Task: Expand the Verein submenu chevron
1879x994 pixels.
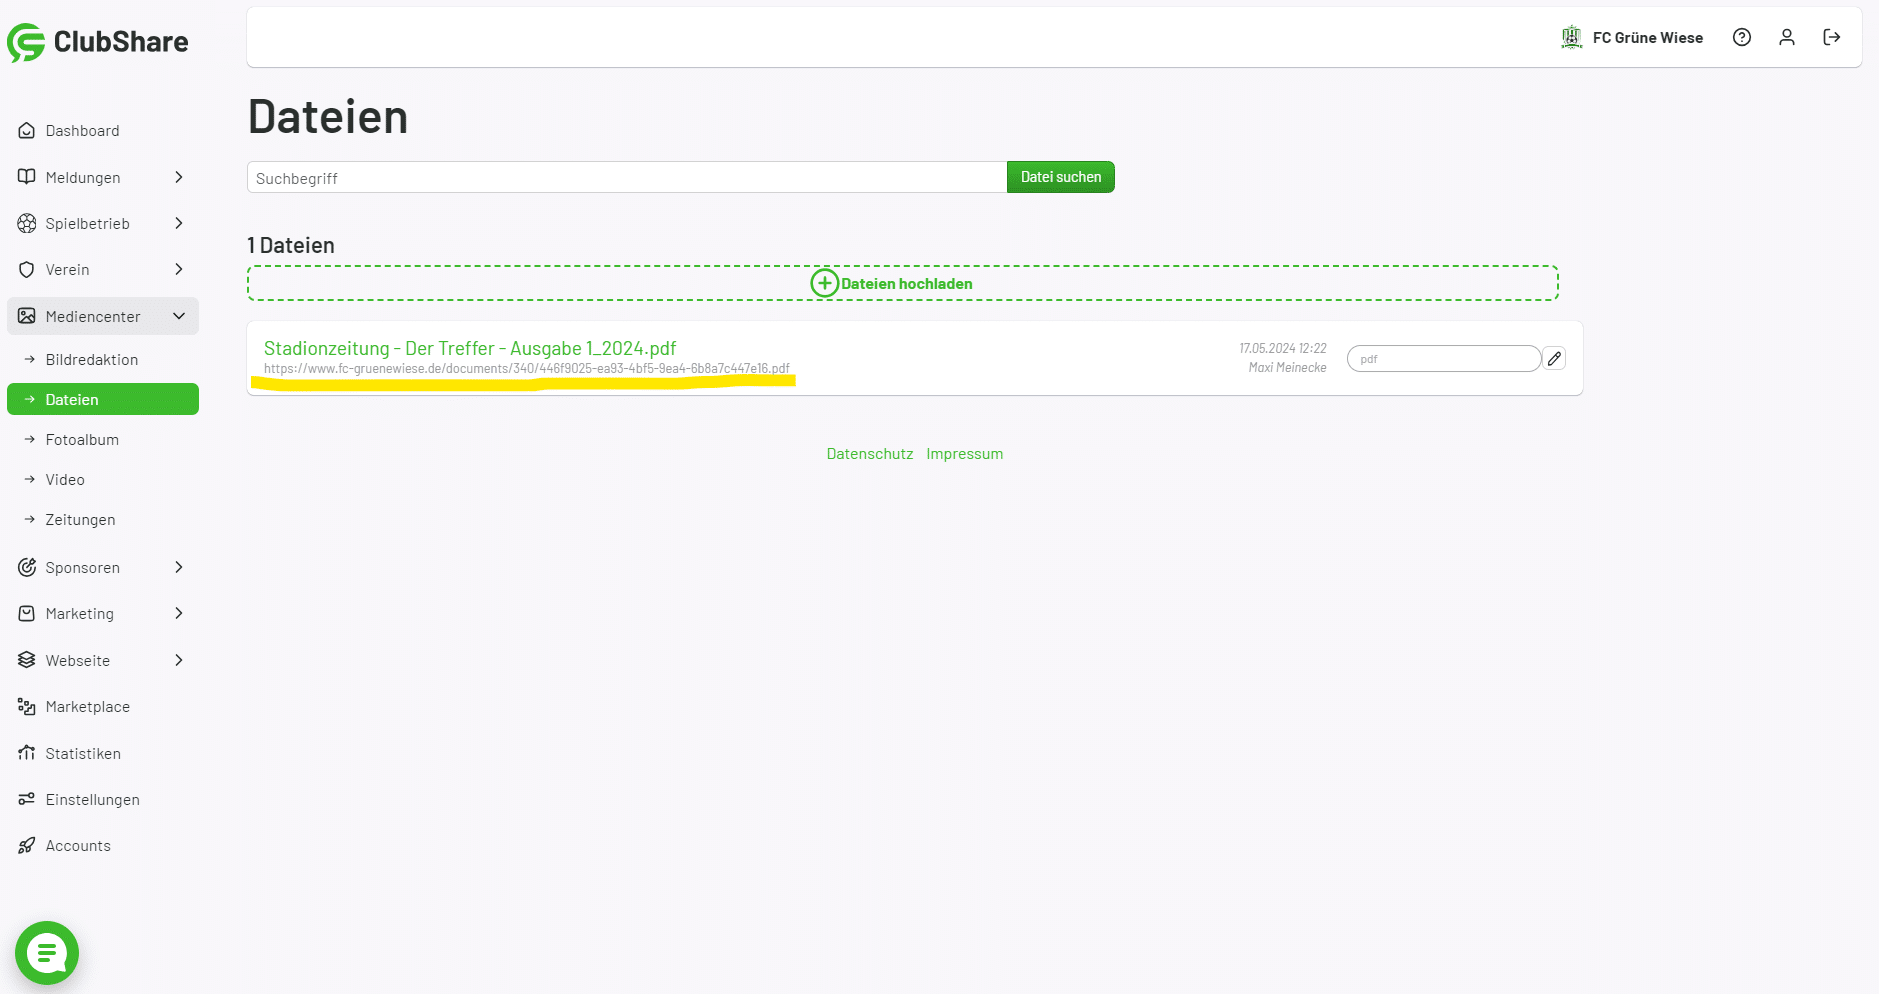Action: point(179,269)
